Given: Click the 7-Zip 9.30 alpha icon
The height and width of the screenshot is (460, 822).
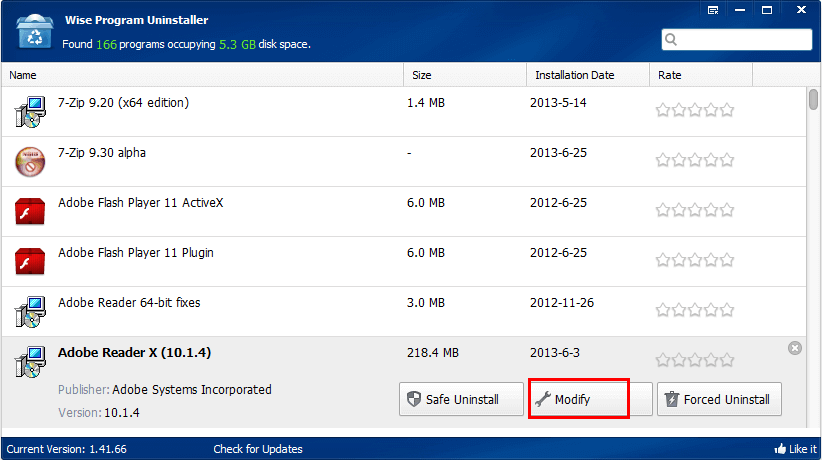Looking at the screenshot, I should point(30,161).
